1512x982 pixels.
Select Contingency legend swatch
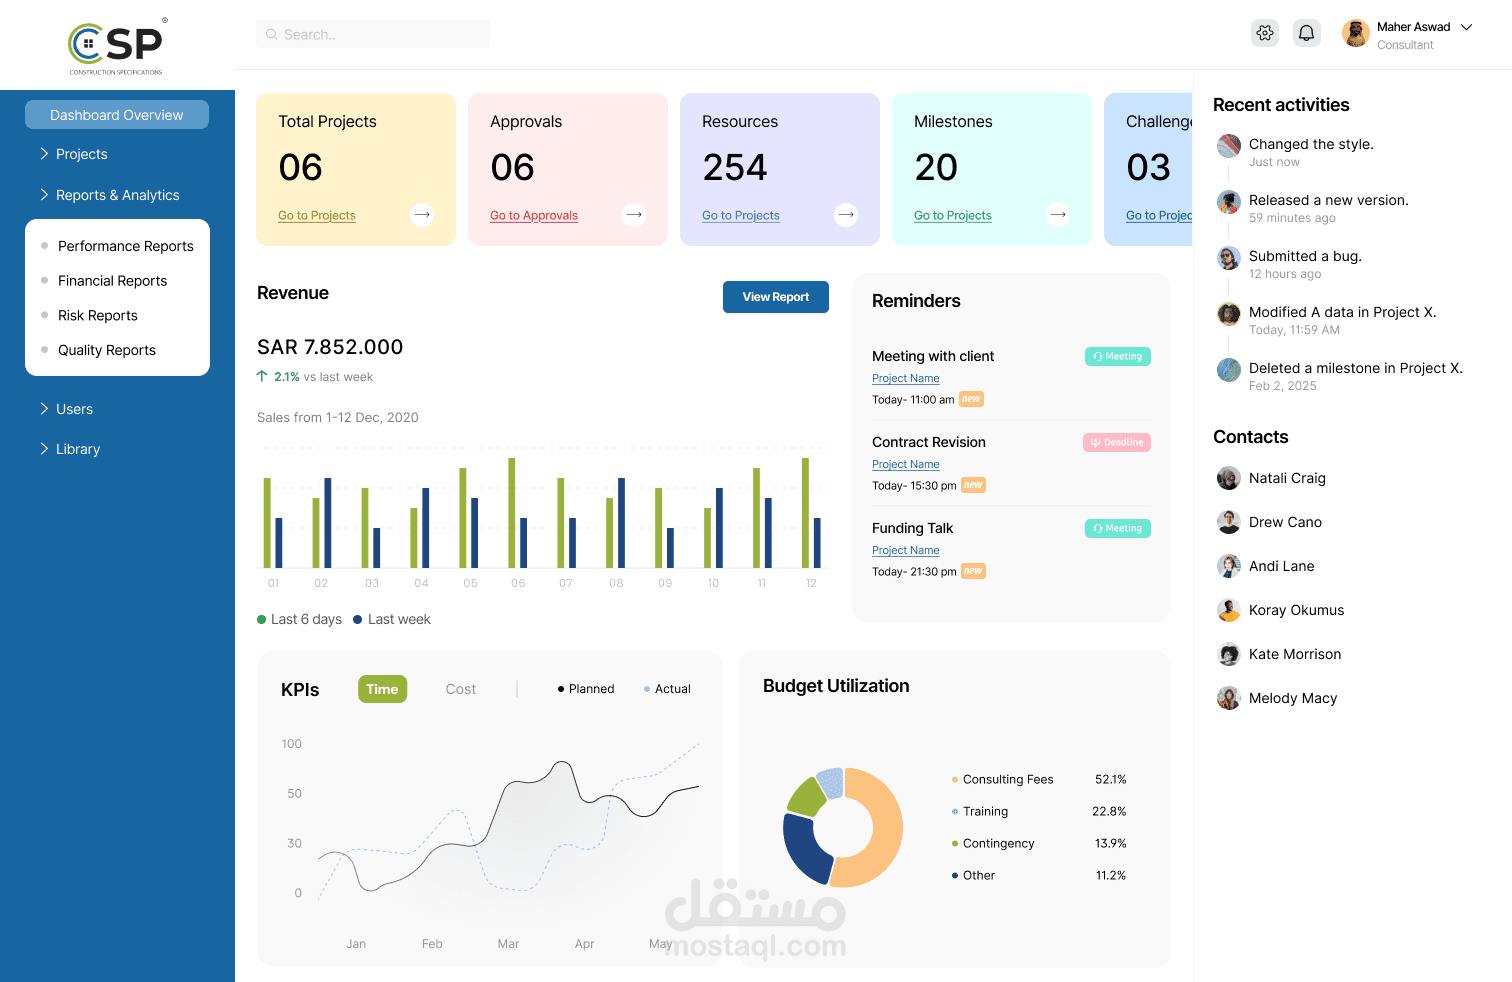(955, 844)
